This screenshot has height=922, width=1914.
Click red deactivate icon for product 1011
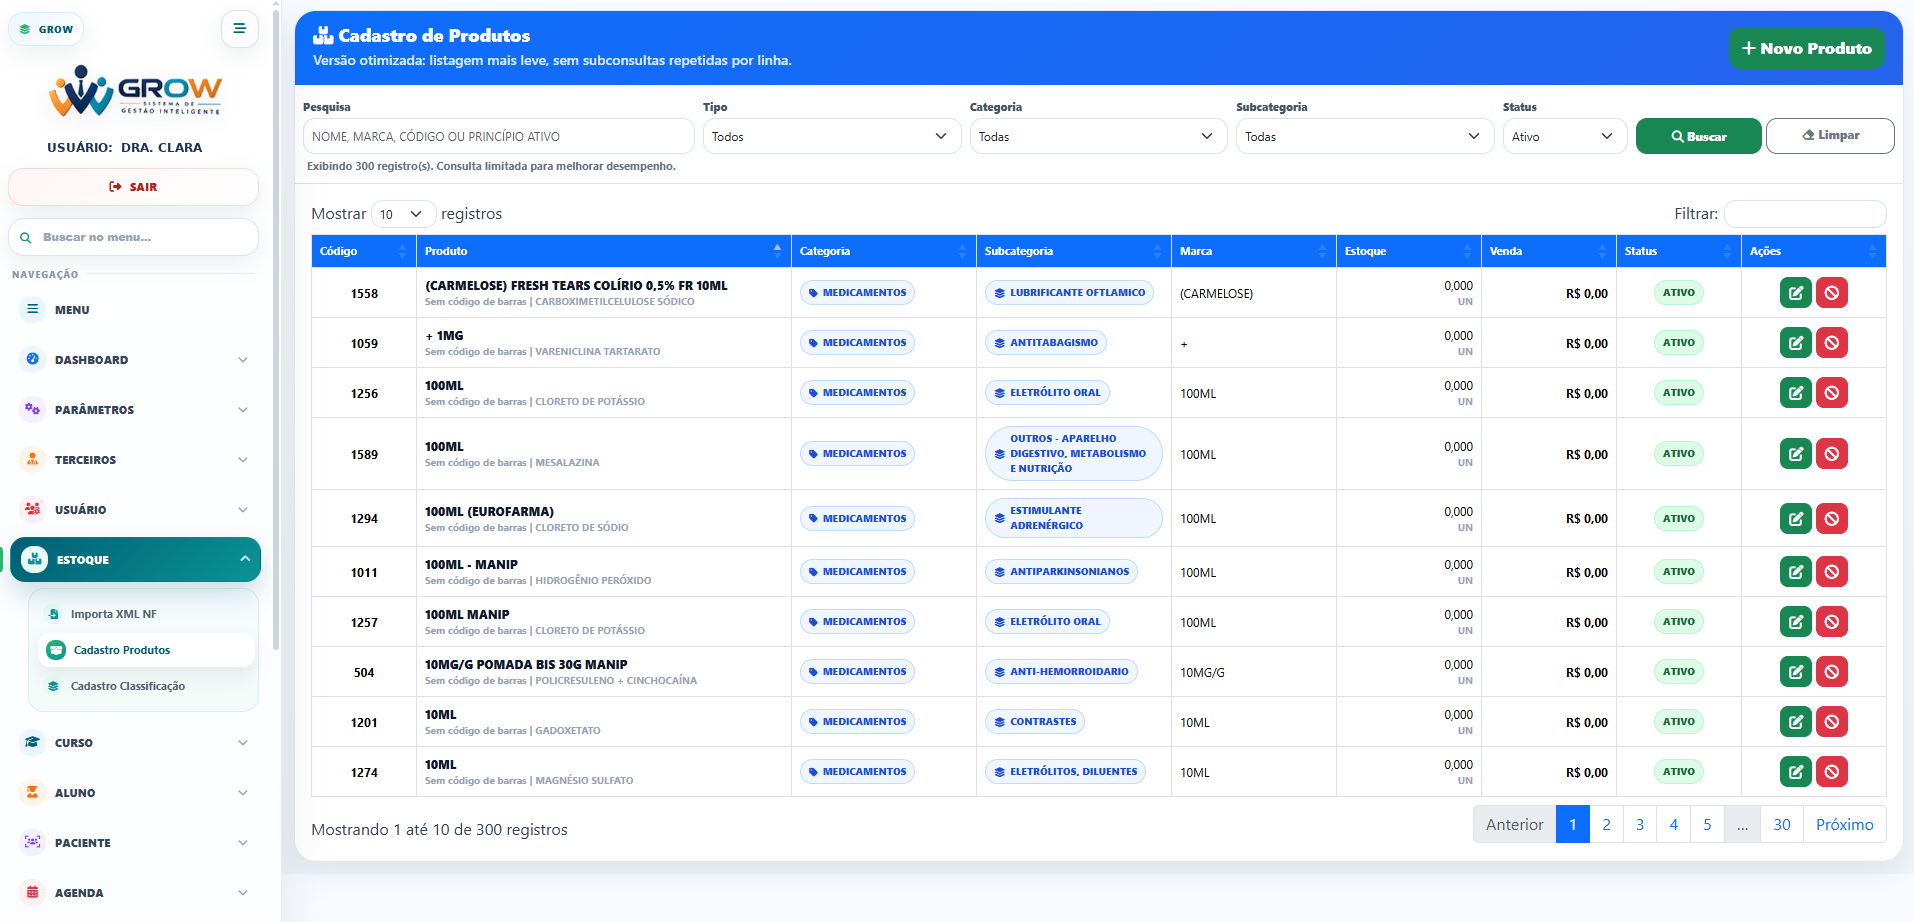[x=1831, y=572]
